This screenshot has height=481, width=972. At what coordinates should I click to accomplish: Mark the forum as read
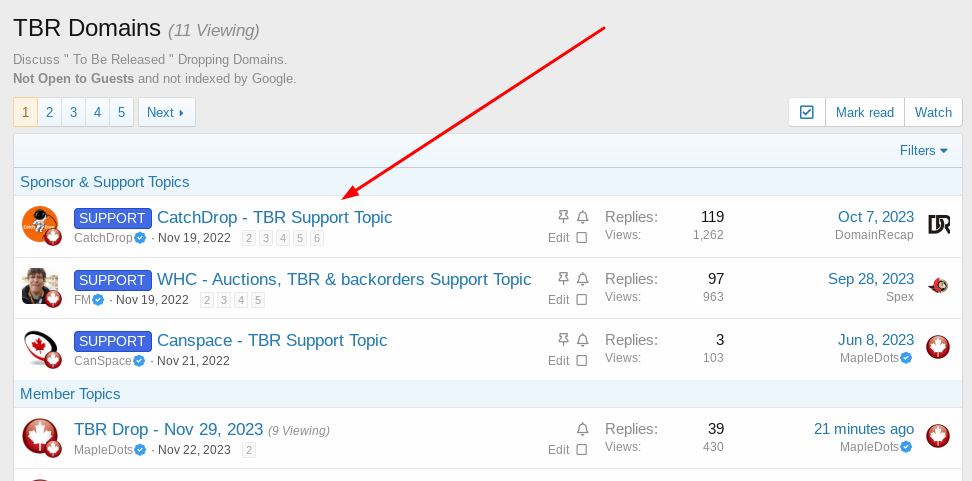[865, 112]
